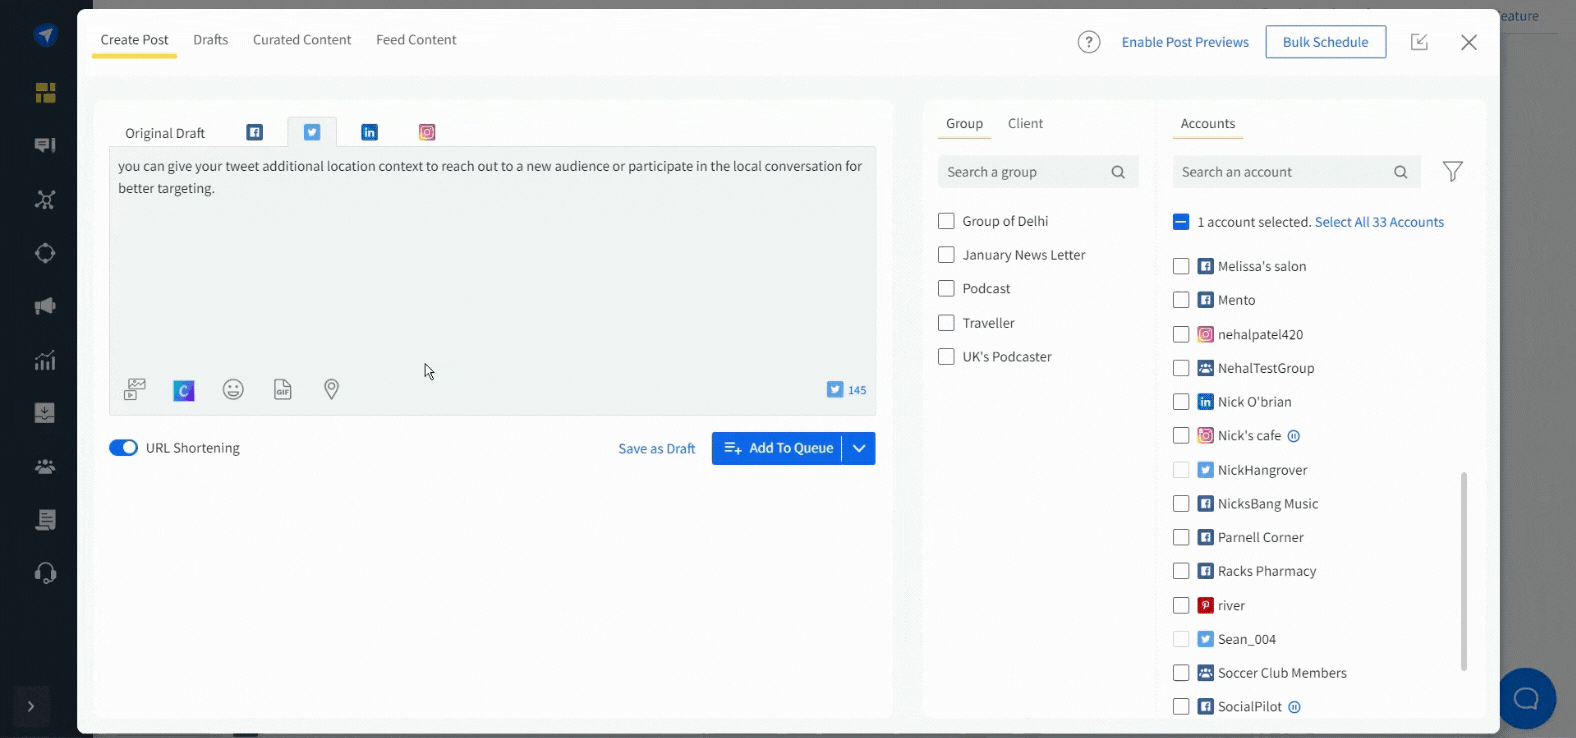
Task: Expand the Add To Queue dropdown arrow
Action: [859, 449]
